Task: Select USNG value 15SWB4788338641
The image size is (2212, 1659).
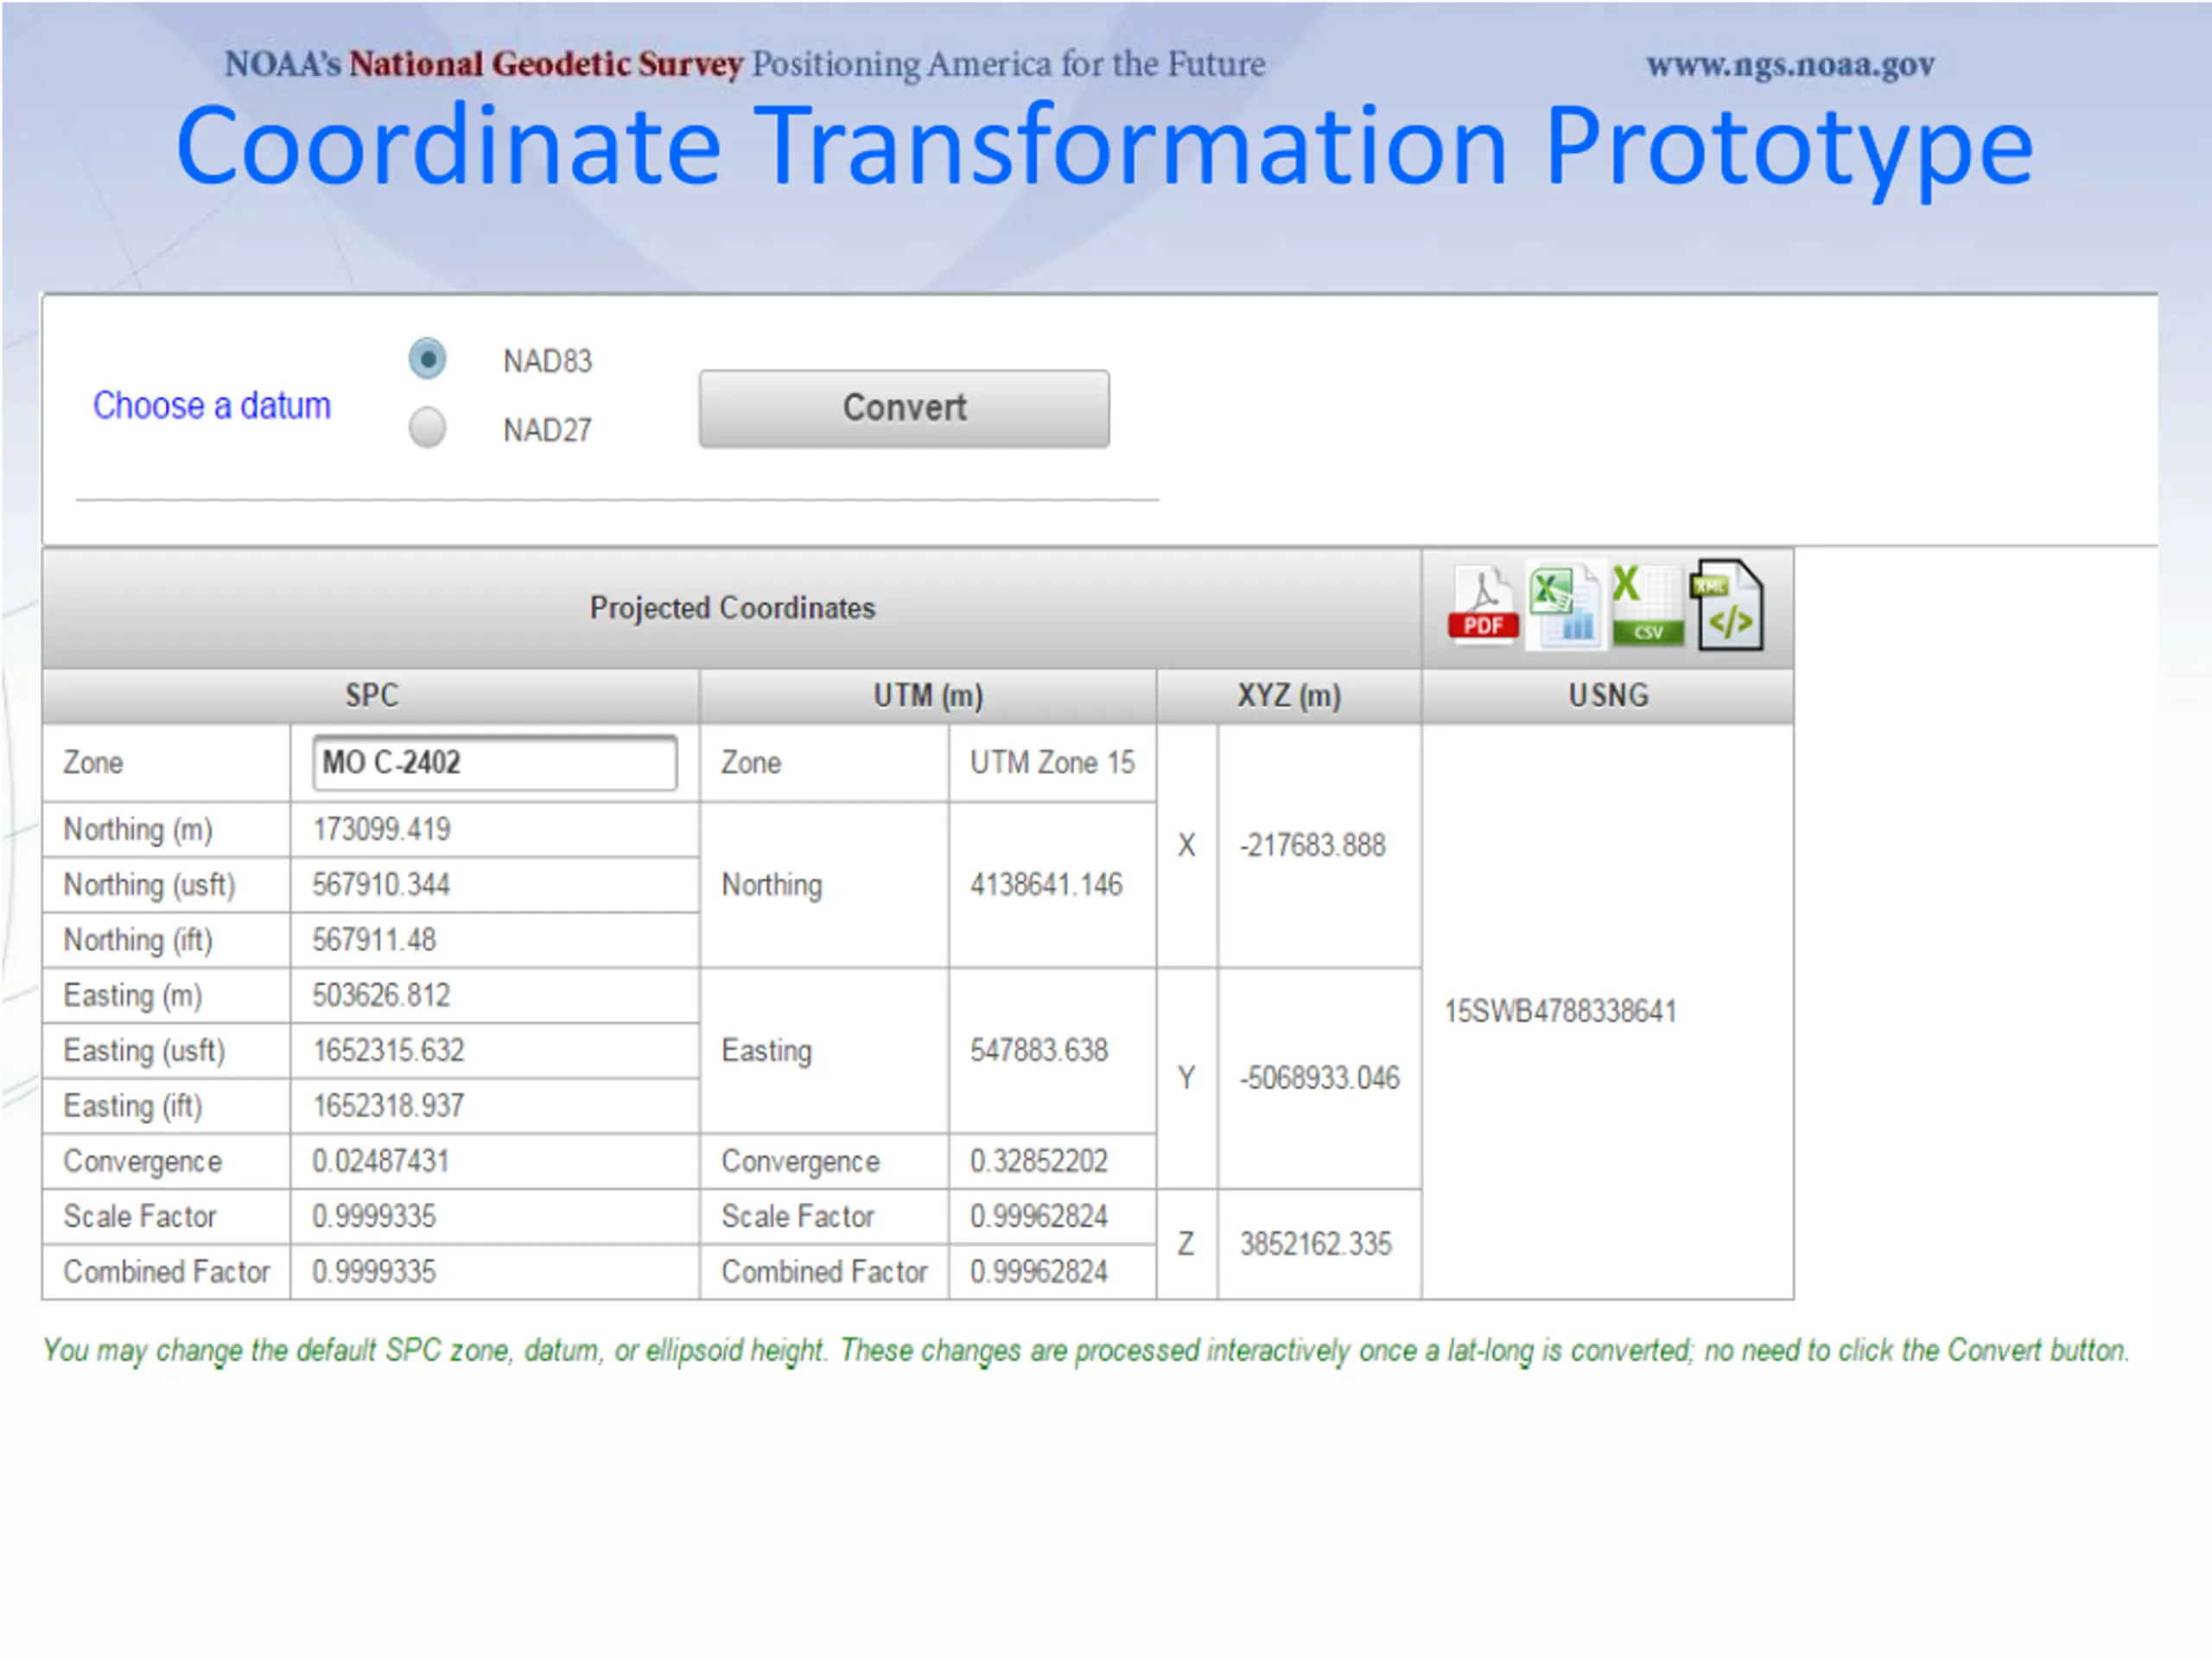Action: [x=1560, y=1011]
